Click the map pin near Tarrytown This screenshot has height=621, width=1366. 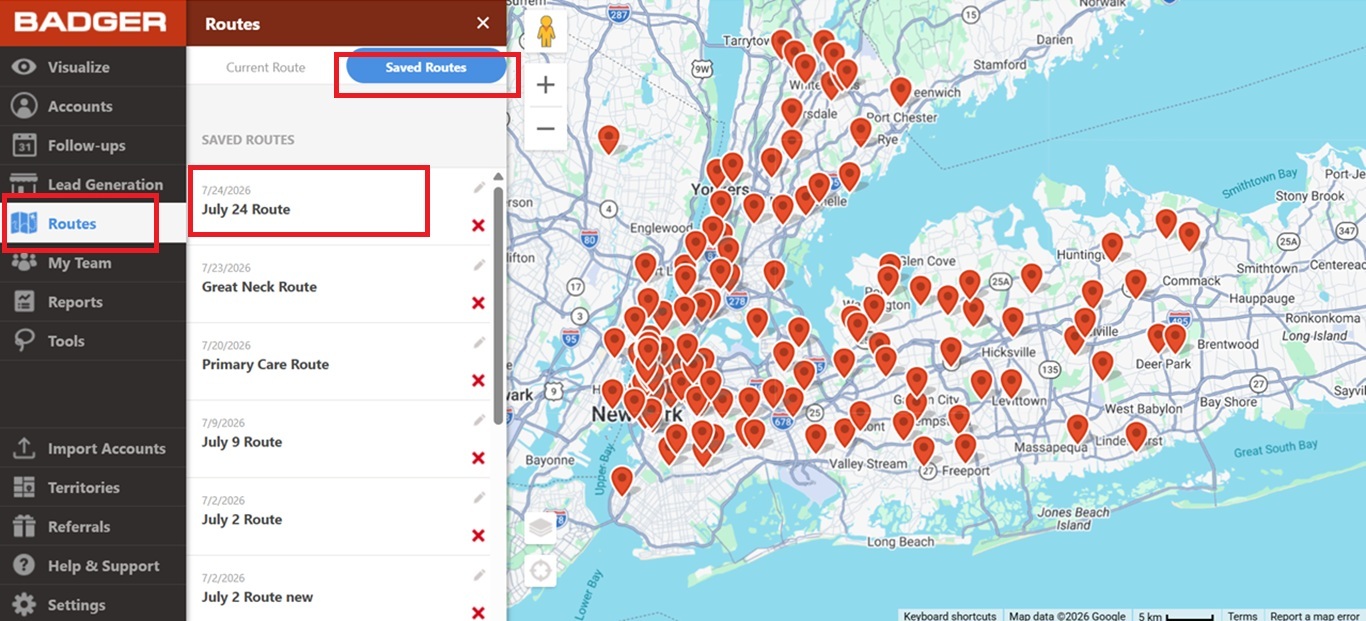pos(782,43)
